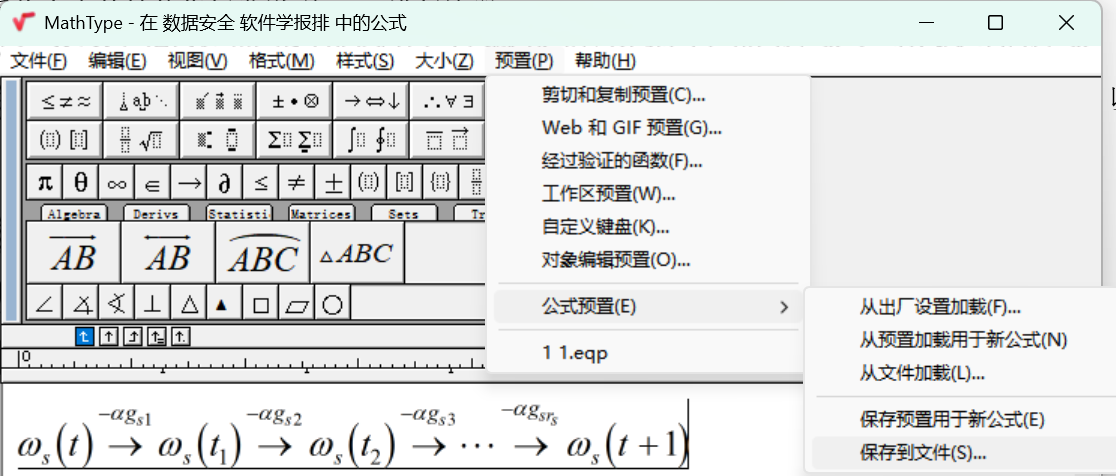Insert the filled black triangle symbol
The height and width of the screenshot is (476, 1116).
coord(224,305)
